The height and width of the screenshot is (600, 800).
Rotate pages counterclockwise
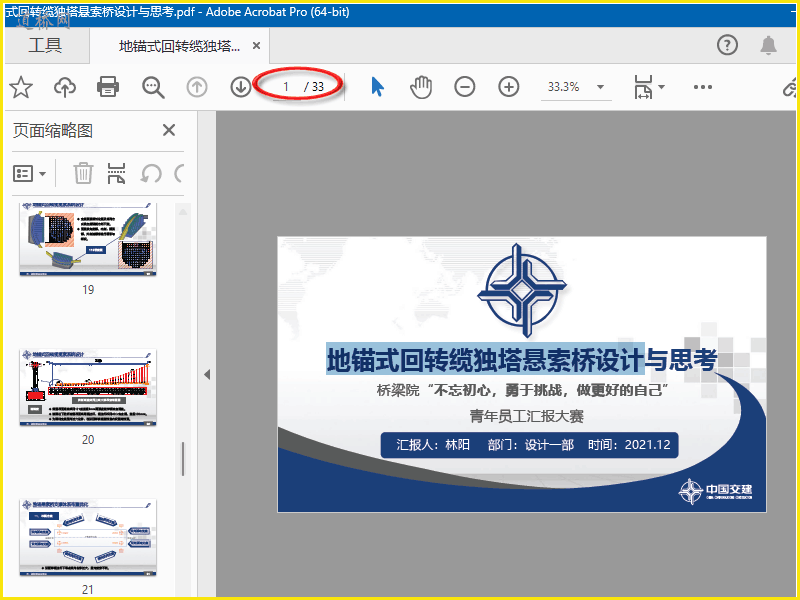coord(151,173)
